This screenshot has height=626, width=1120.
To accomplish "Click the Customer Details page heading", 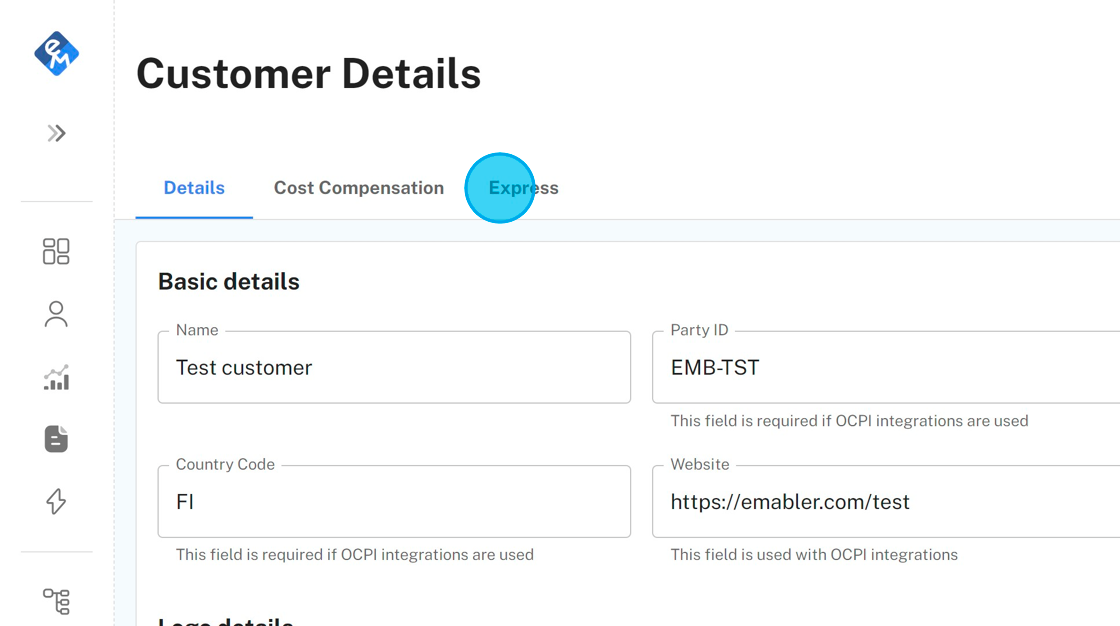I will click(308, 74).
